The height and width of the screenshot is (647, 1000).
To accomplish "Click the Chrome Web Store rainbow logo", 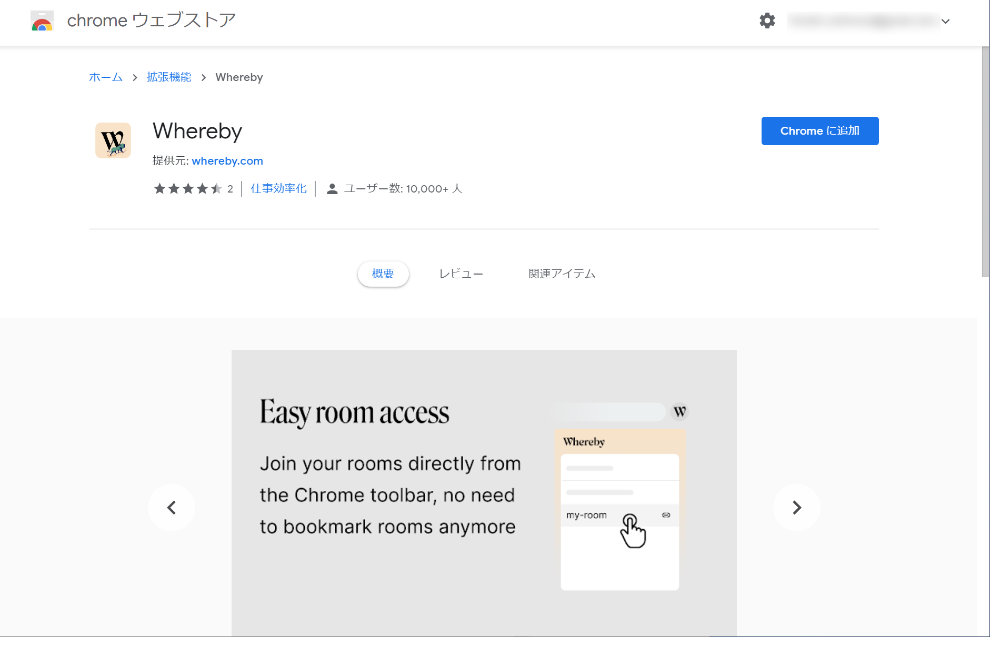I will pyautogui.click(x=42, y=21).
